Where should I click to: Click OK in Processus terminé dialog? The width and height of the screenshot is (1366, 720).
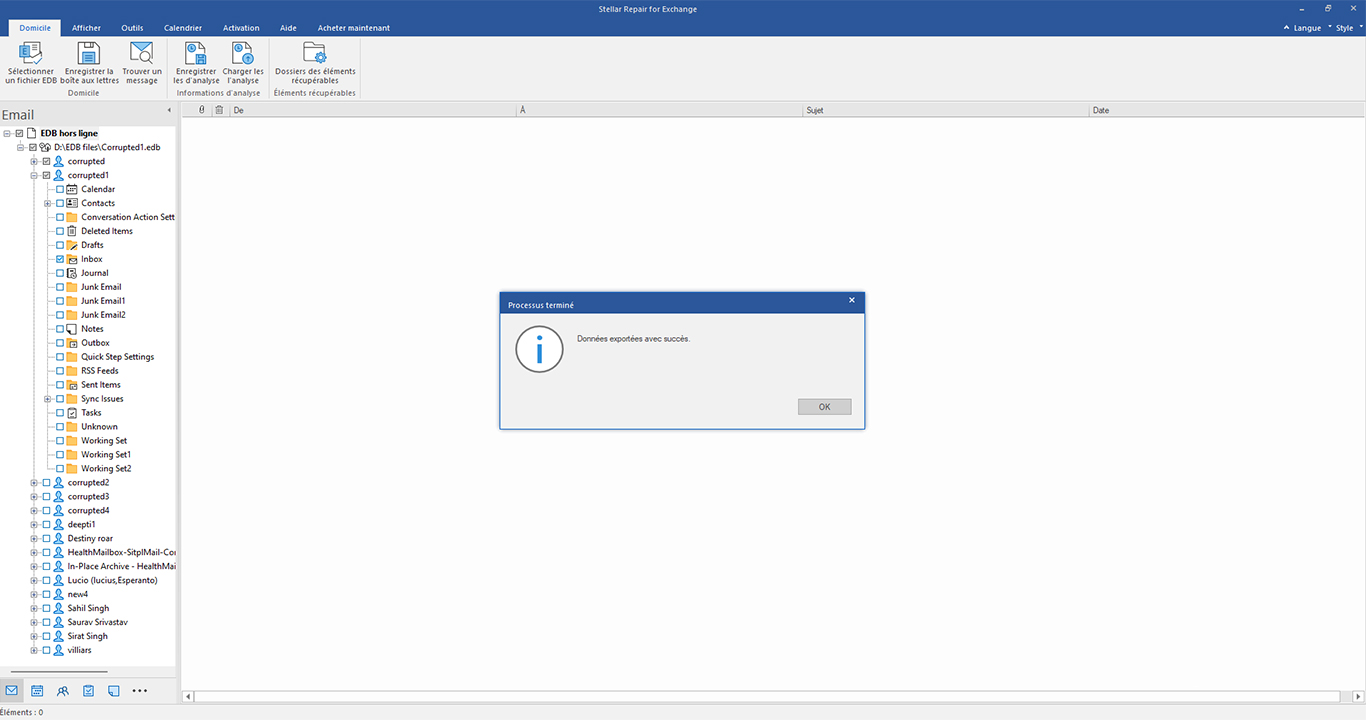coord(824,407)
